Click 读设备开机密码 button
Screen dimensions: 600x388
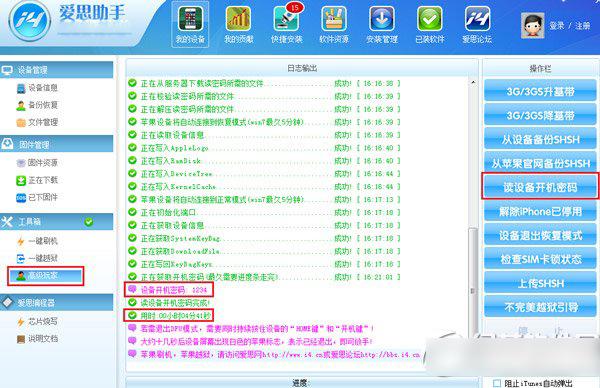point(540,187)
